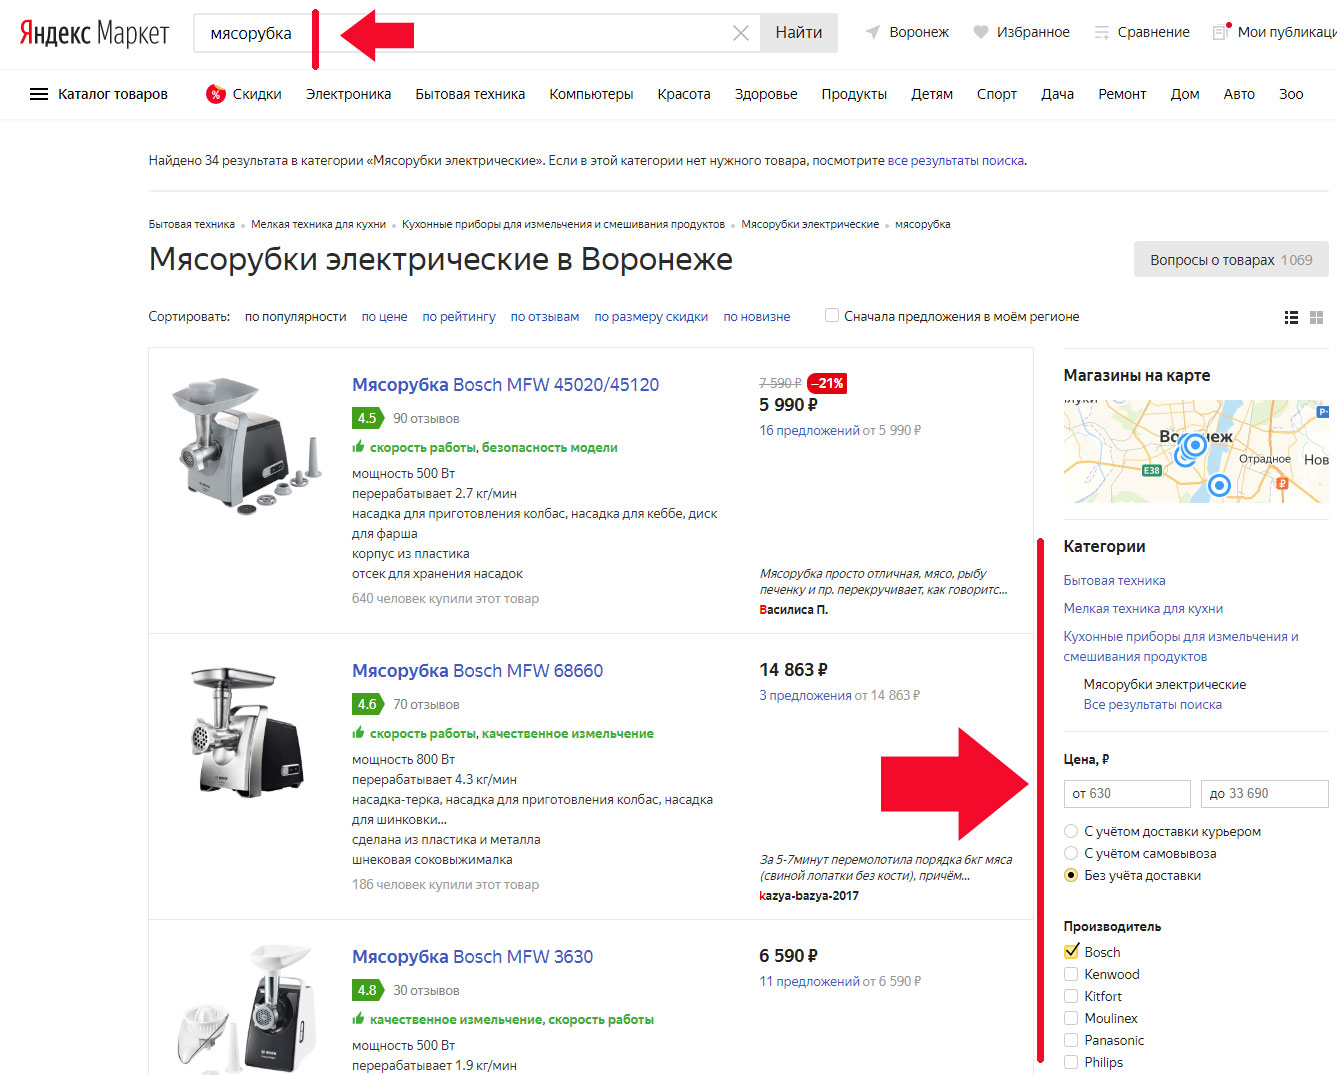Click the -21% discount badge
Screen dimensions: 1337x1075
[827, 383]
